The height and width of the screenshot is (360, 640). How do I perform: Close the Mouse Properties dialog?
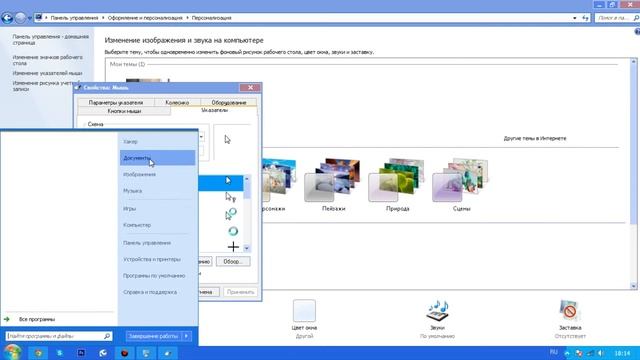coord(250,87)
